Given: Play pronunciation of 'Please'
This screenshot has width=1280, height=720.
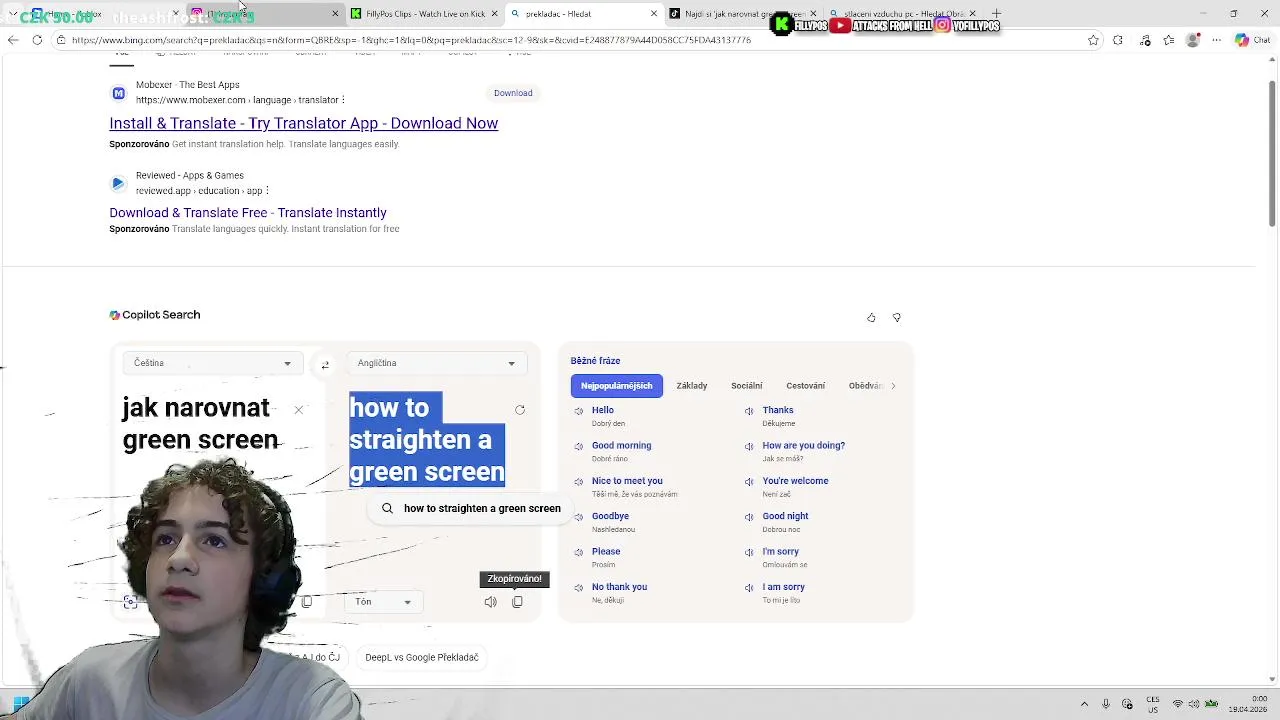Looking at the screenshot, I should pyautogui.click(x=578, y=552).
